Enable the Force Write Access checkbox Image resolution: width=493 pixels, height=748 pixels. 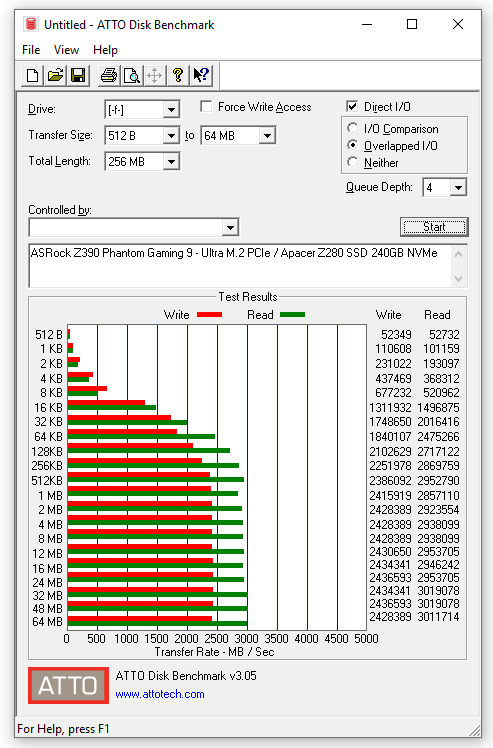click(206, 106)
